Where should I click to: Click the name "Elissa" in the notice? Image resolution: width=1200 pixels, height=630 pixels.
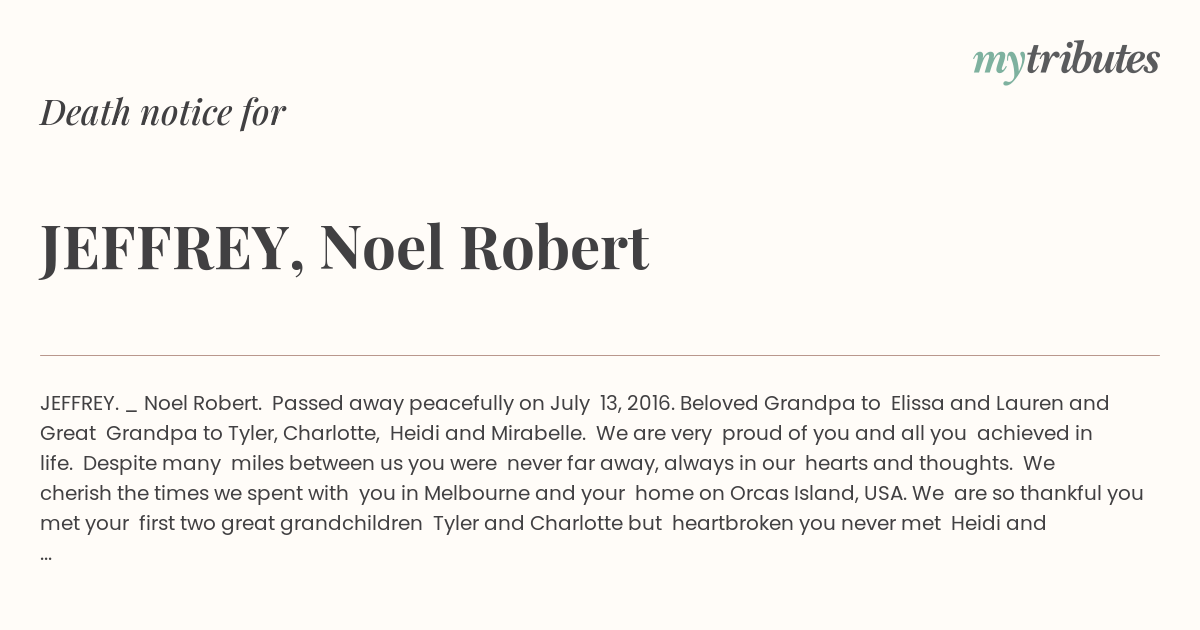pyautogui.click(x=917, y=404)
